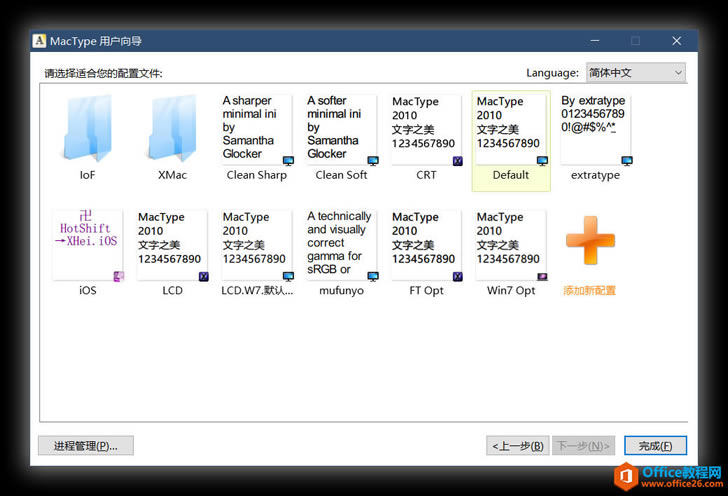Click the 下一步(N)> button

tap(584, 446)
